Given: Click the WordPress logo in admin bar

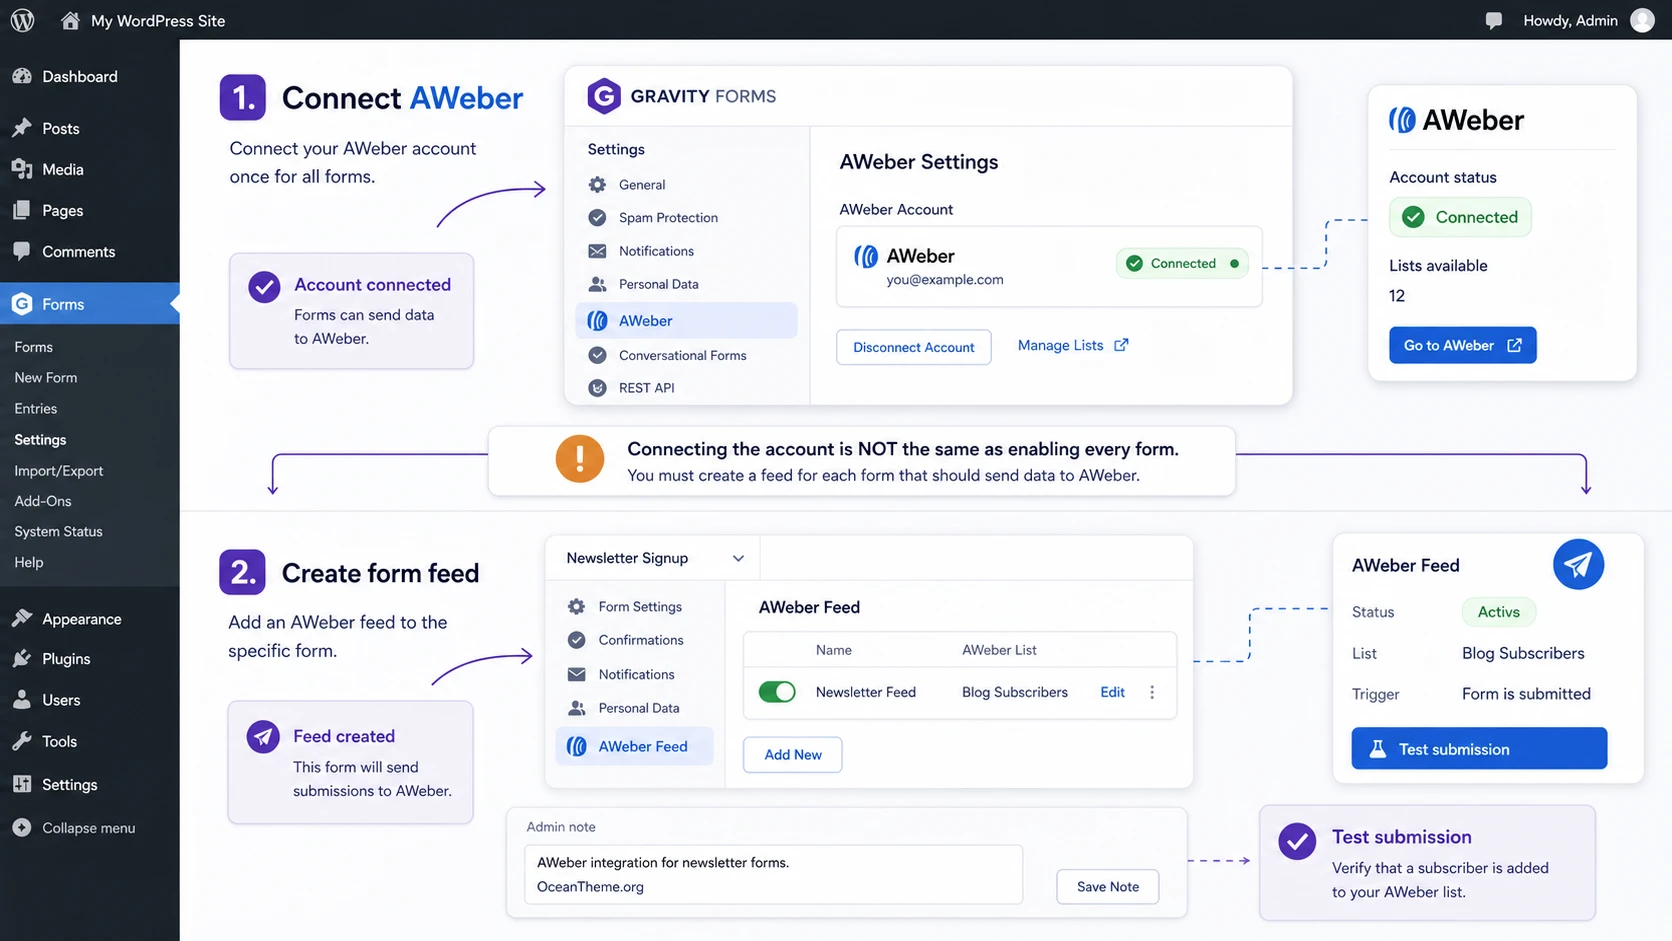Looking at the screenshot, I should pos(22,20).
